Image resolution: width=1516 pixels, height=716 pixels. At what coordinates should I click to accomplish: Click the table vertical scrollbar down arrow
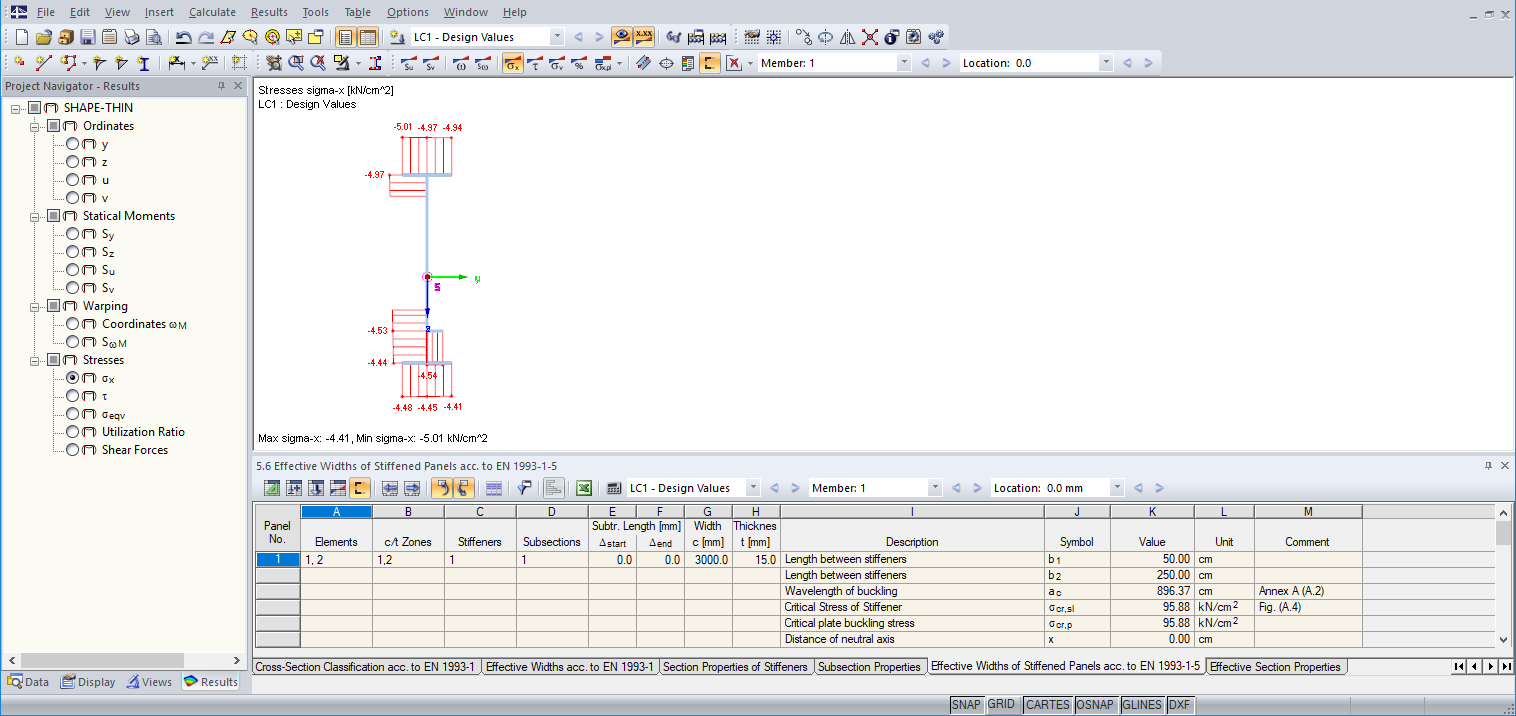[1503, 640]
